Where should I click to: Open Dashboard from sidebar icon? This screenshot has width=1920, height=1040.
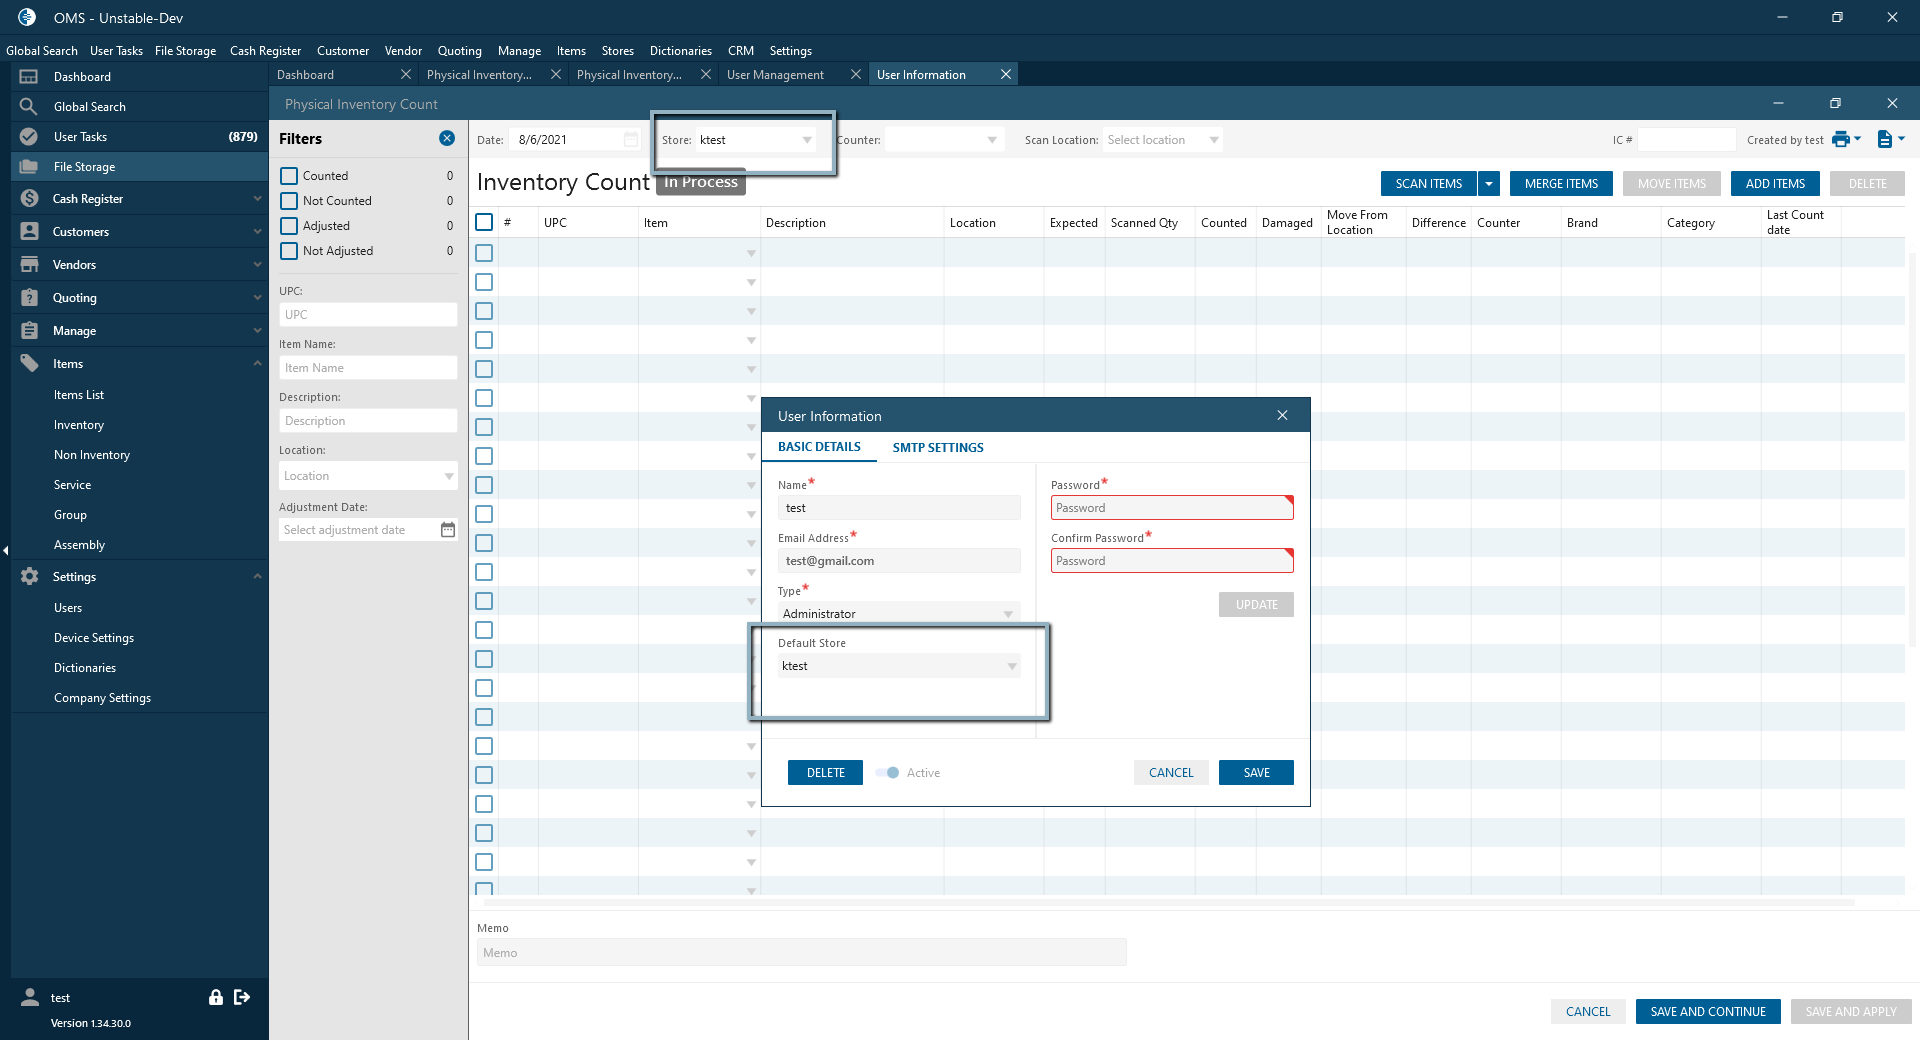click(x=29, y=77)
